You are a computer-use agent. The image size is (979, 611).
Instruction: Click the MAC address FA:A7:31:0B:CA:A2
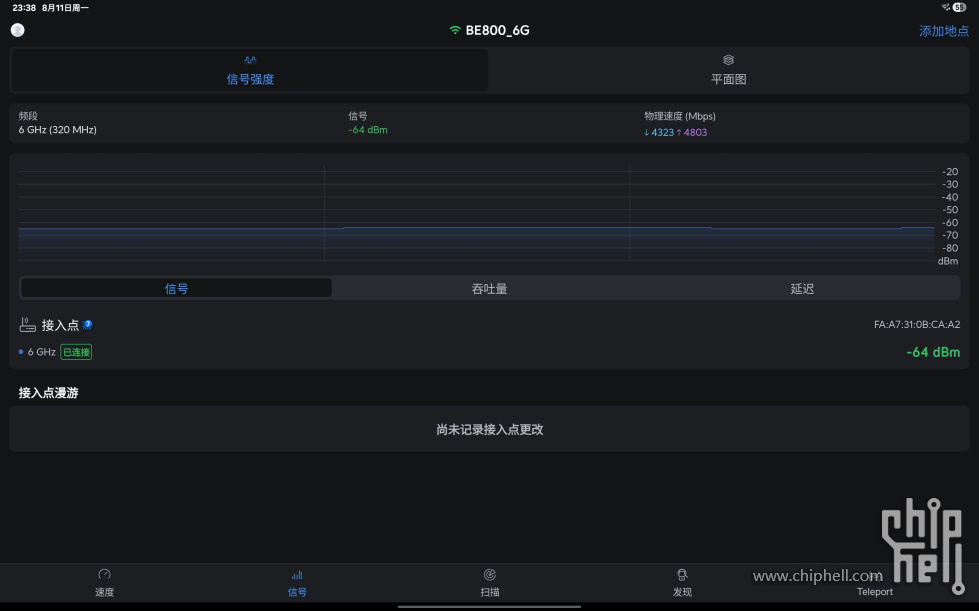pos(917,325)
